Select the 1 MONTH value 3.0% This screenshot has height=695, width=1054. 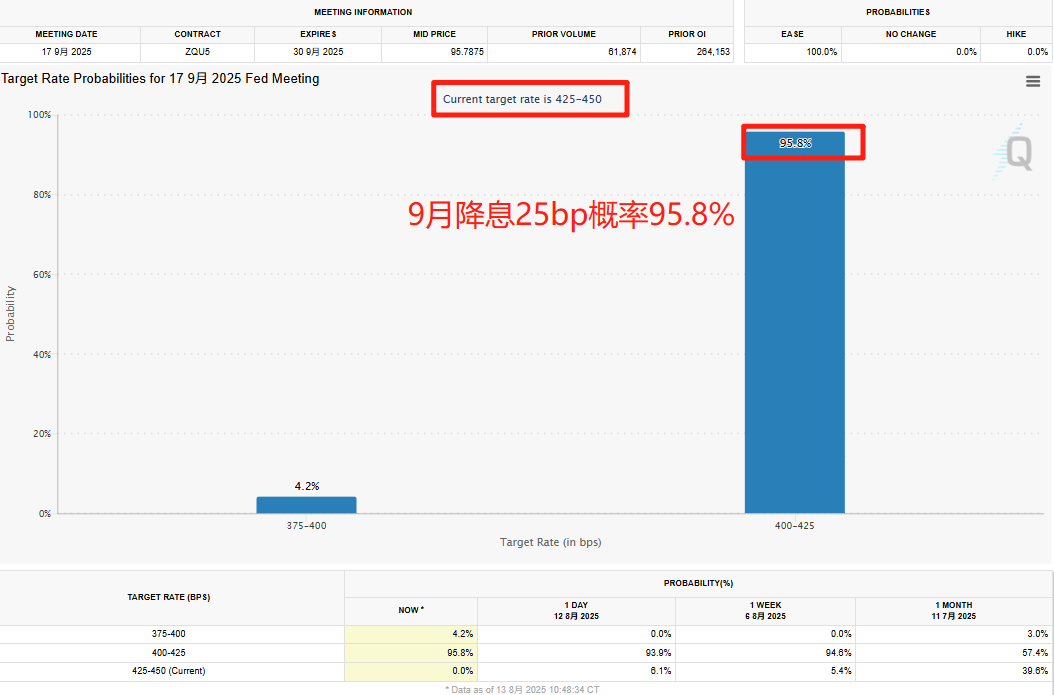click(1037, 634)
